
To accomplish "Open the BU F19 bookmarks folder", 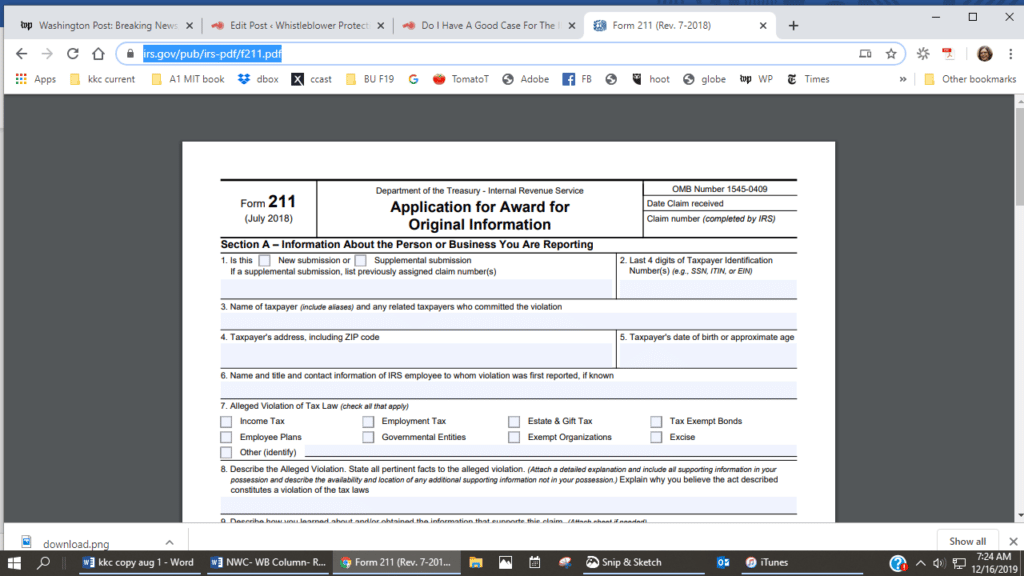I will [376, 78].
